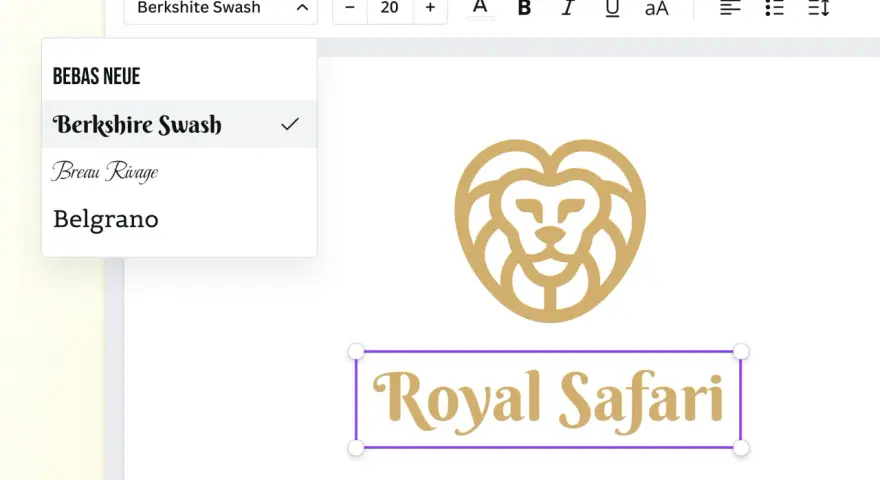Grab the bottom-right text box resize handle
The width and height of the screenshot is (880, 480).
click(x=741, y=448)
